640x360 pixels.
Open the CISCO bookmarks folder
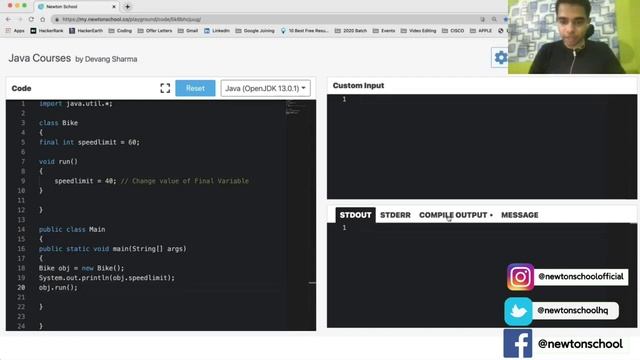tap(453, 31)
